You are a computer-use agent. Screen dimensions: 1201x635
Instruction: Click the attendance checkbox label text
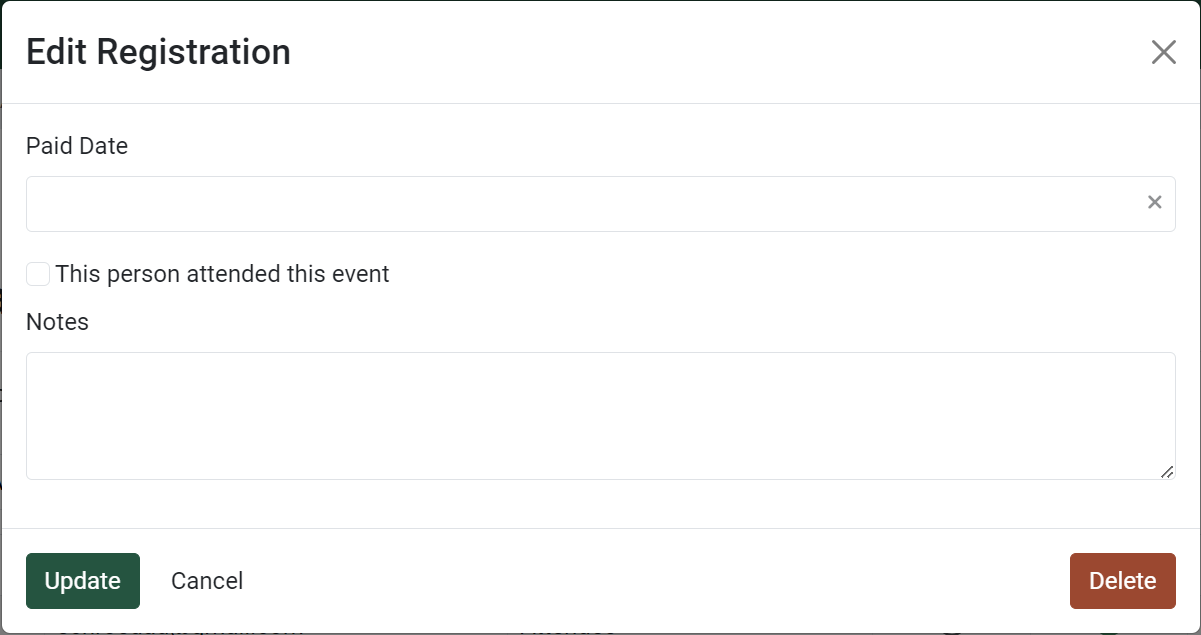coord(222,273)
